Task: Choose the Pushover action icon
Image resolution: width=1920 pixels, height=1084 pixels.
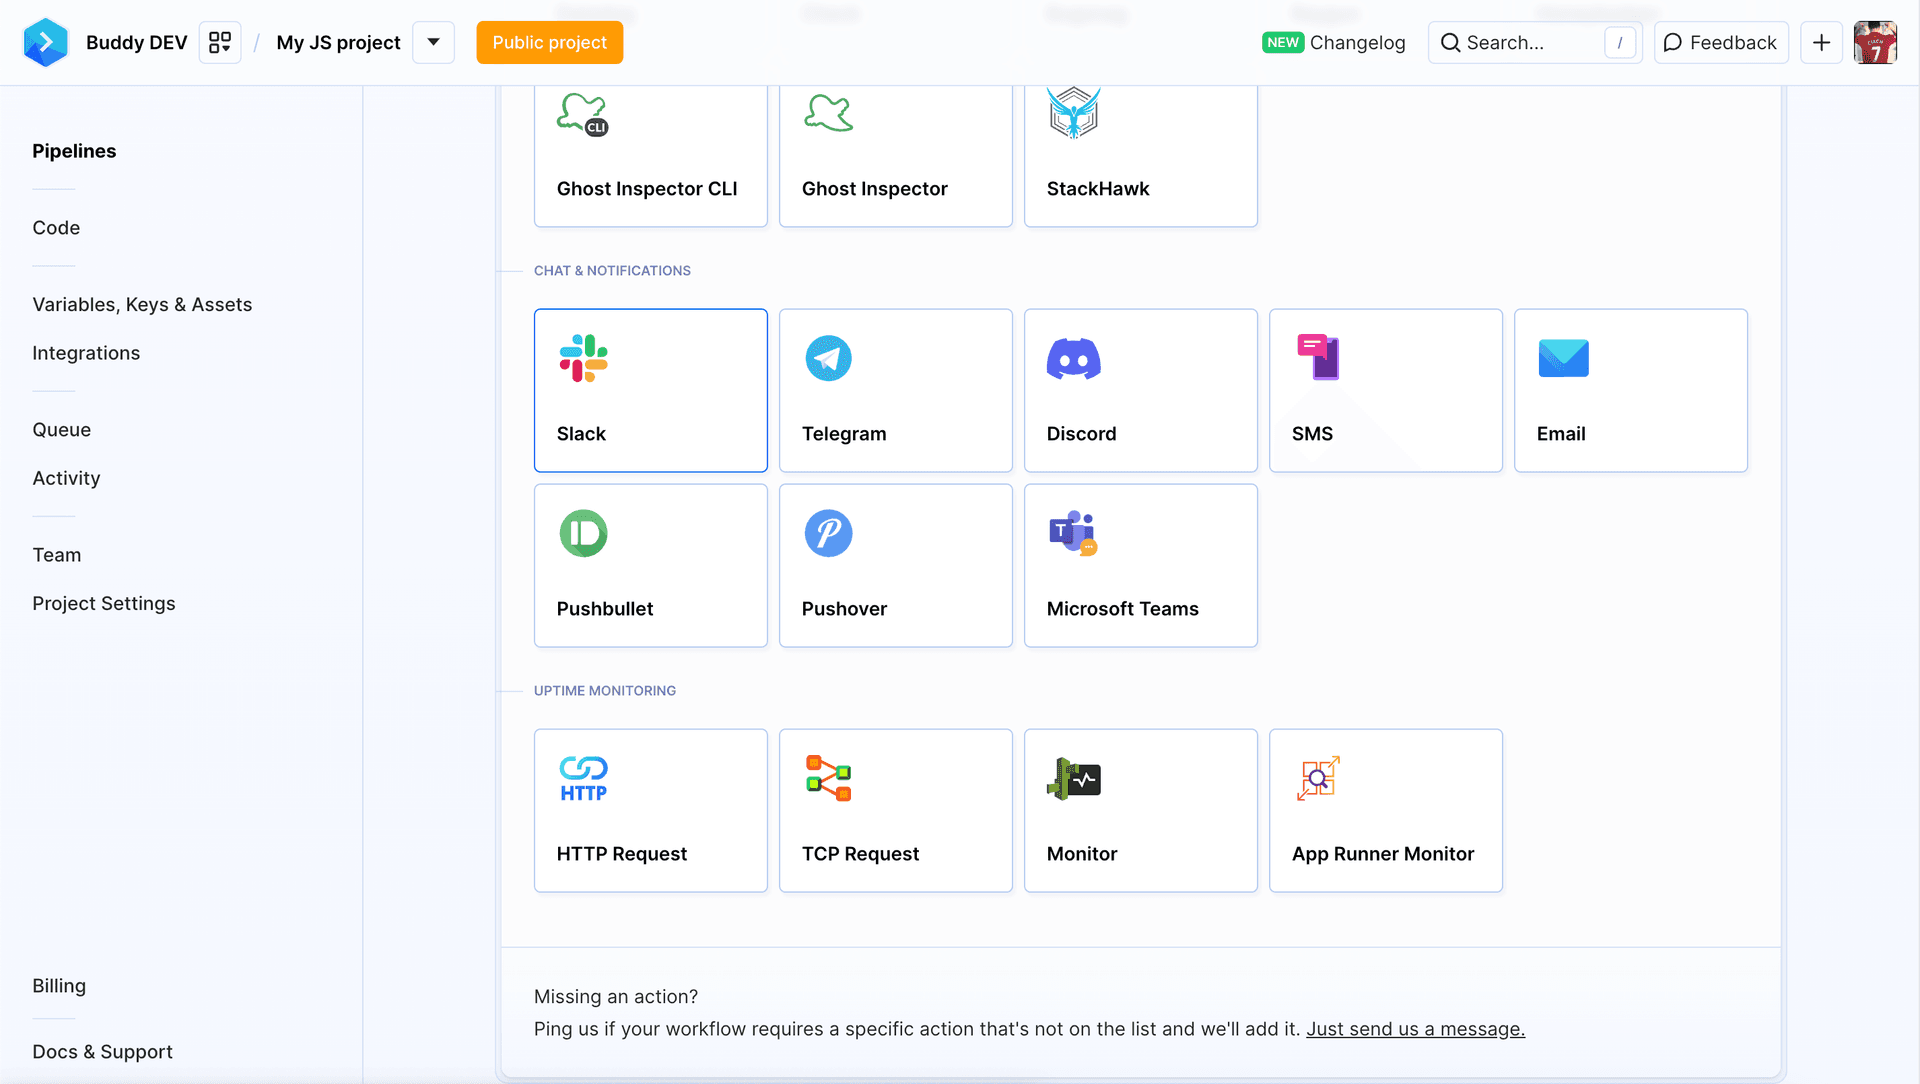Action: (x=829, y=533)
